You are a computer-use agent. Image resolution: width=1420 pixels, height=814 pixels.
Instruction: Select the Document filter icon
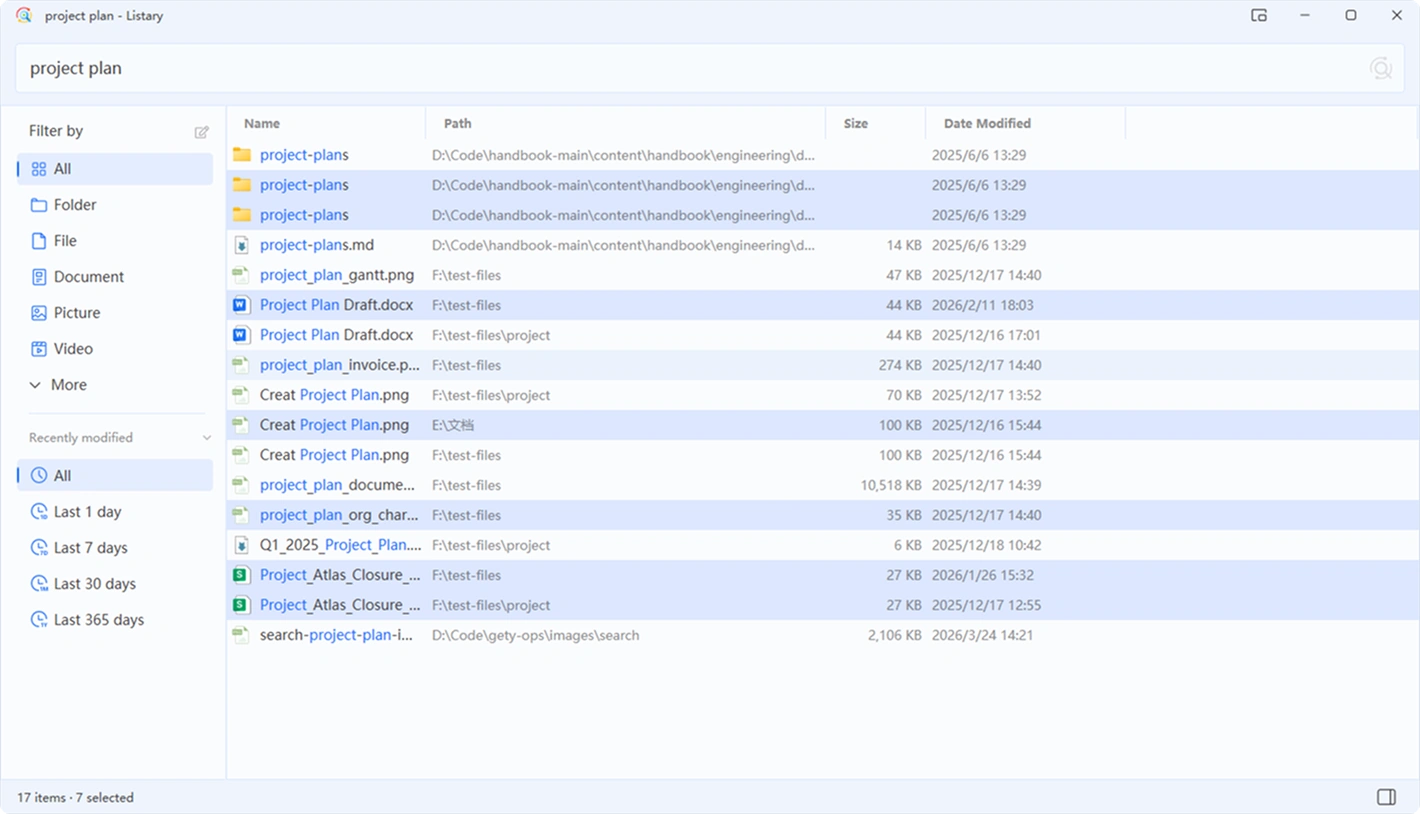pyautogui.click(x=39, y=277)
